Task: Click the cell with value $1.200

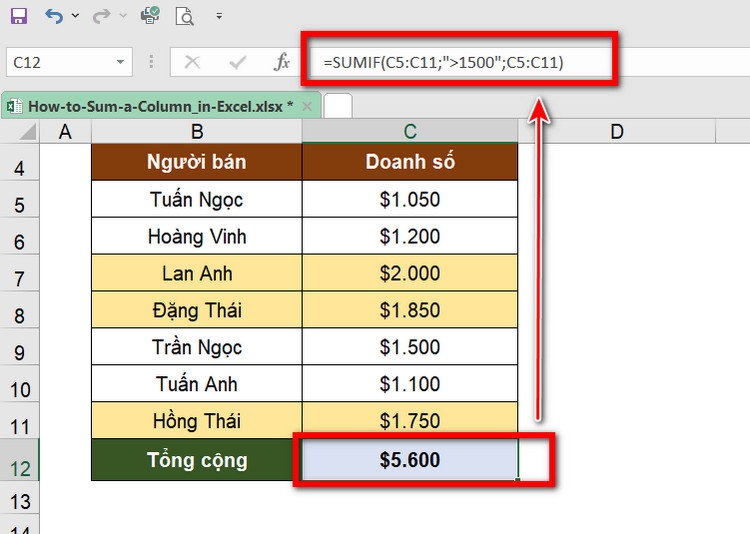Action: point(410,236)
